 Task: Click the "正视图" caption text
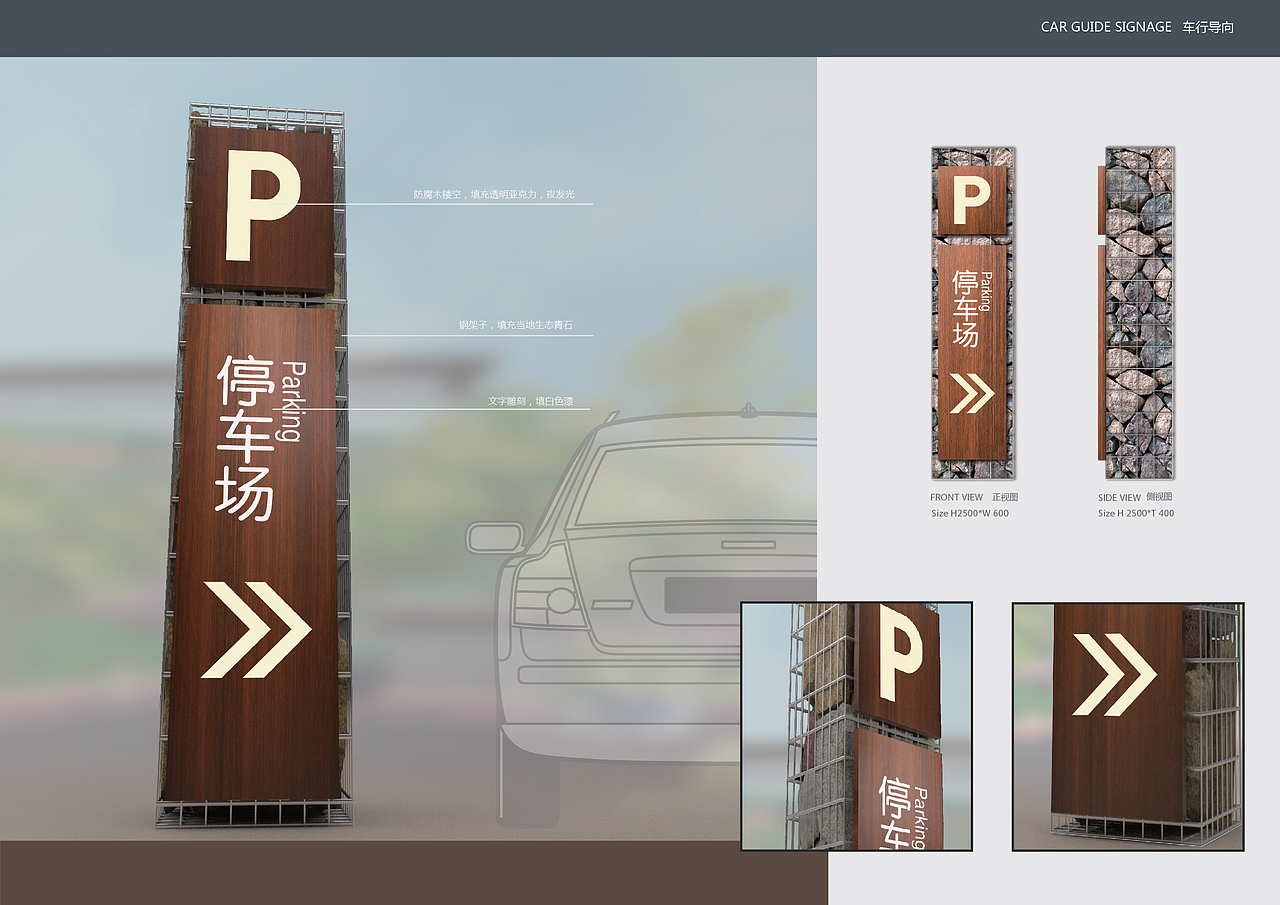1005,497
